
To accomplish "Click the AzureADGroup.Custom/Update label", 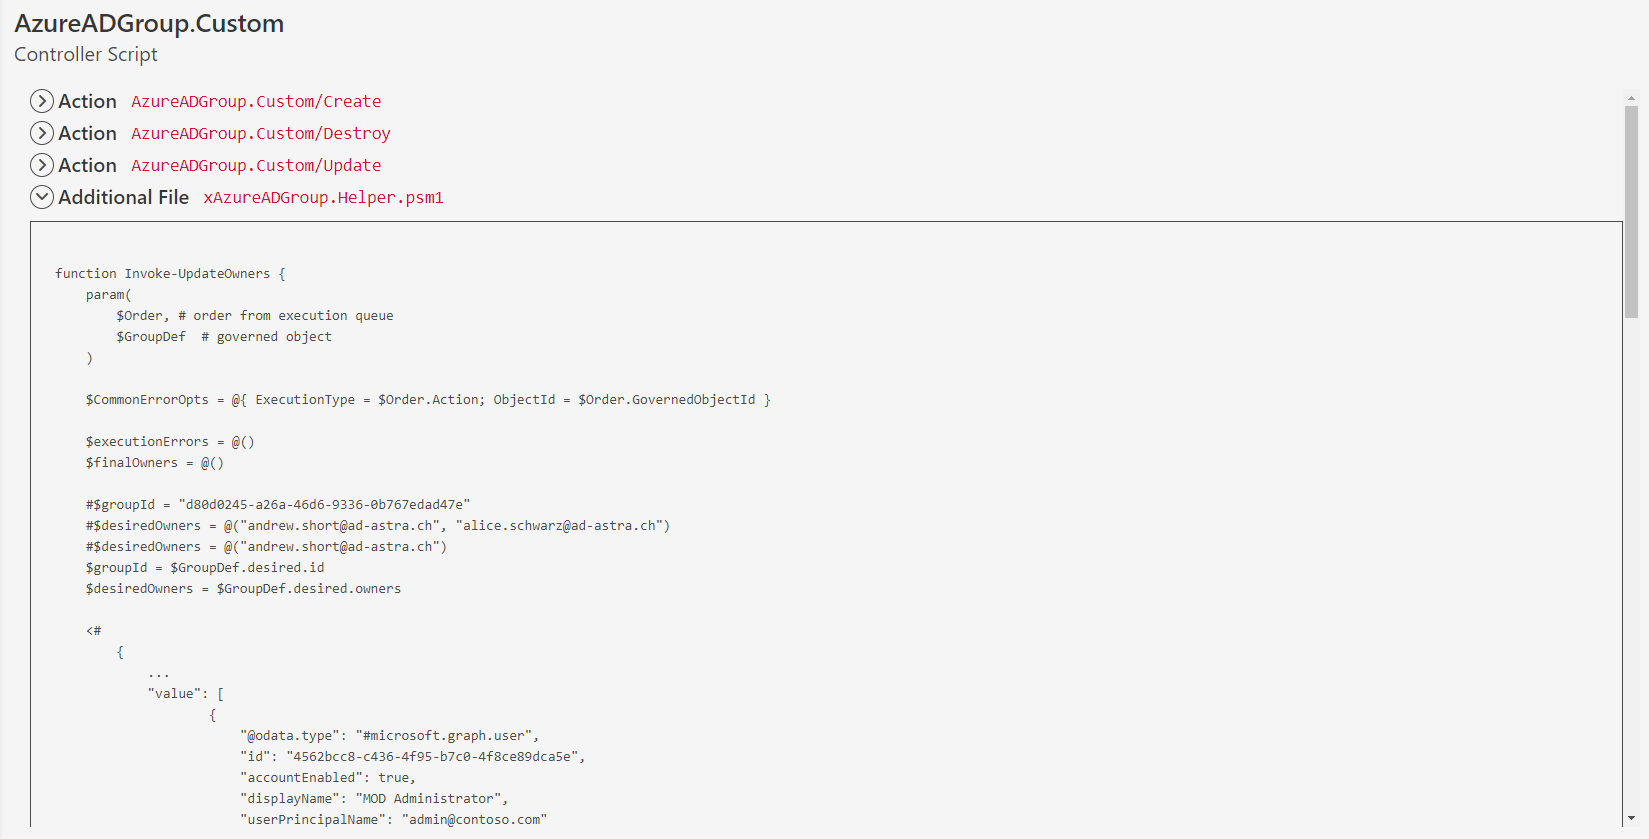I will pyautogui.click(x=256, y=165).
